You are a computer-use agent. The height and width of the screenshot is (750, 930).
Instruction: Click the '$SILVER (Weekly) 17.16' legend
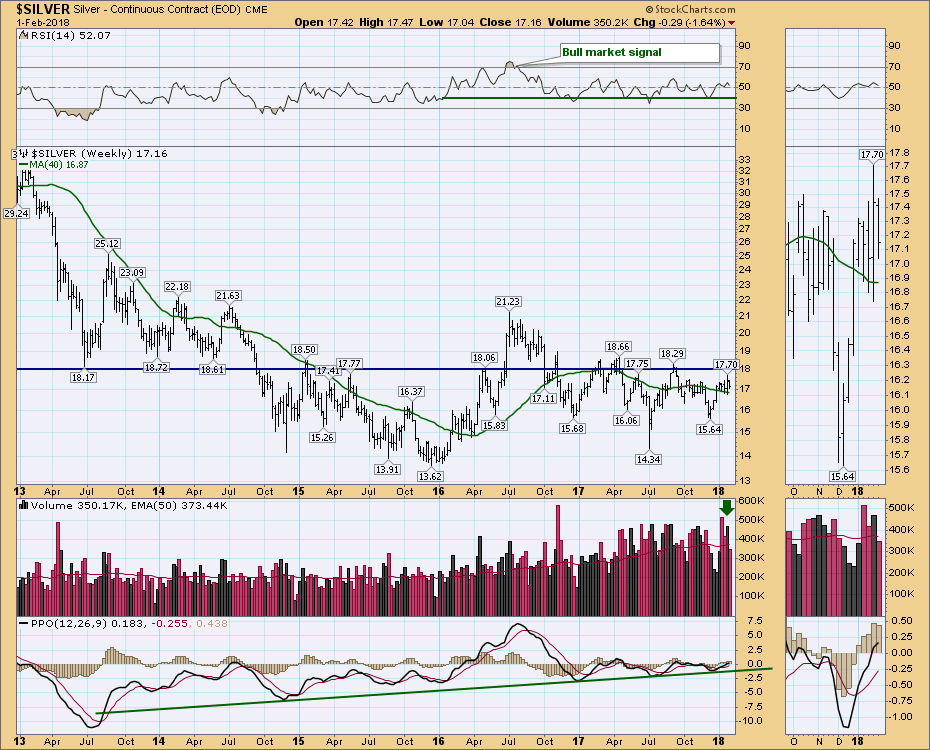click(x=99, y=154)
